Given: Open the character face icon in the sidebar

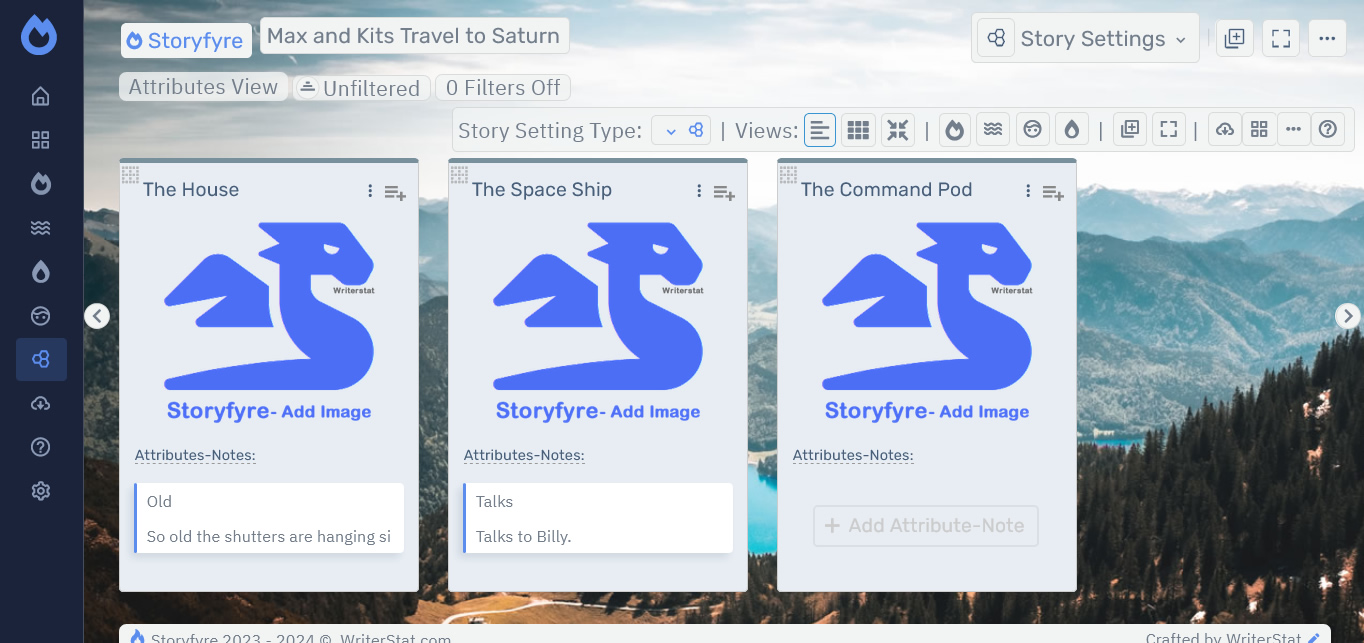Looking at the screenshot, I should [40, 315].
